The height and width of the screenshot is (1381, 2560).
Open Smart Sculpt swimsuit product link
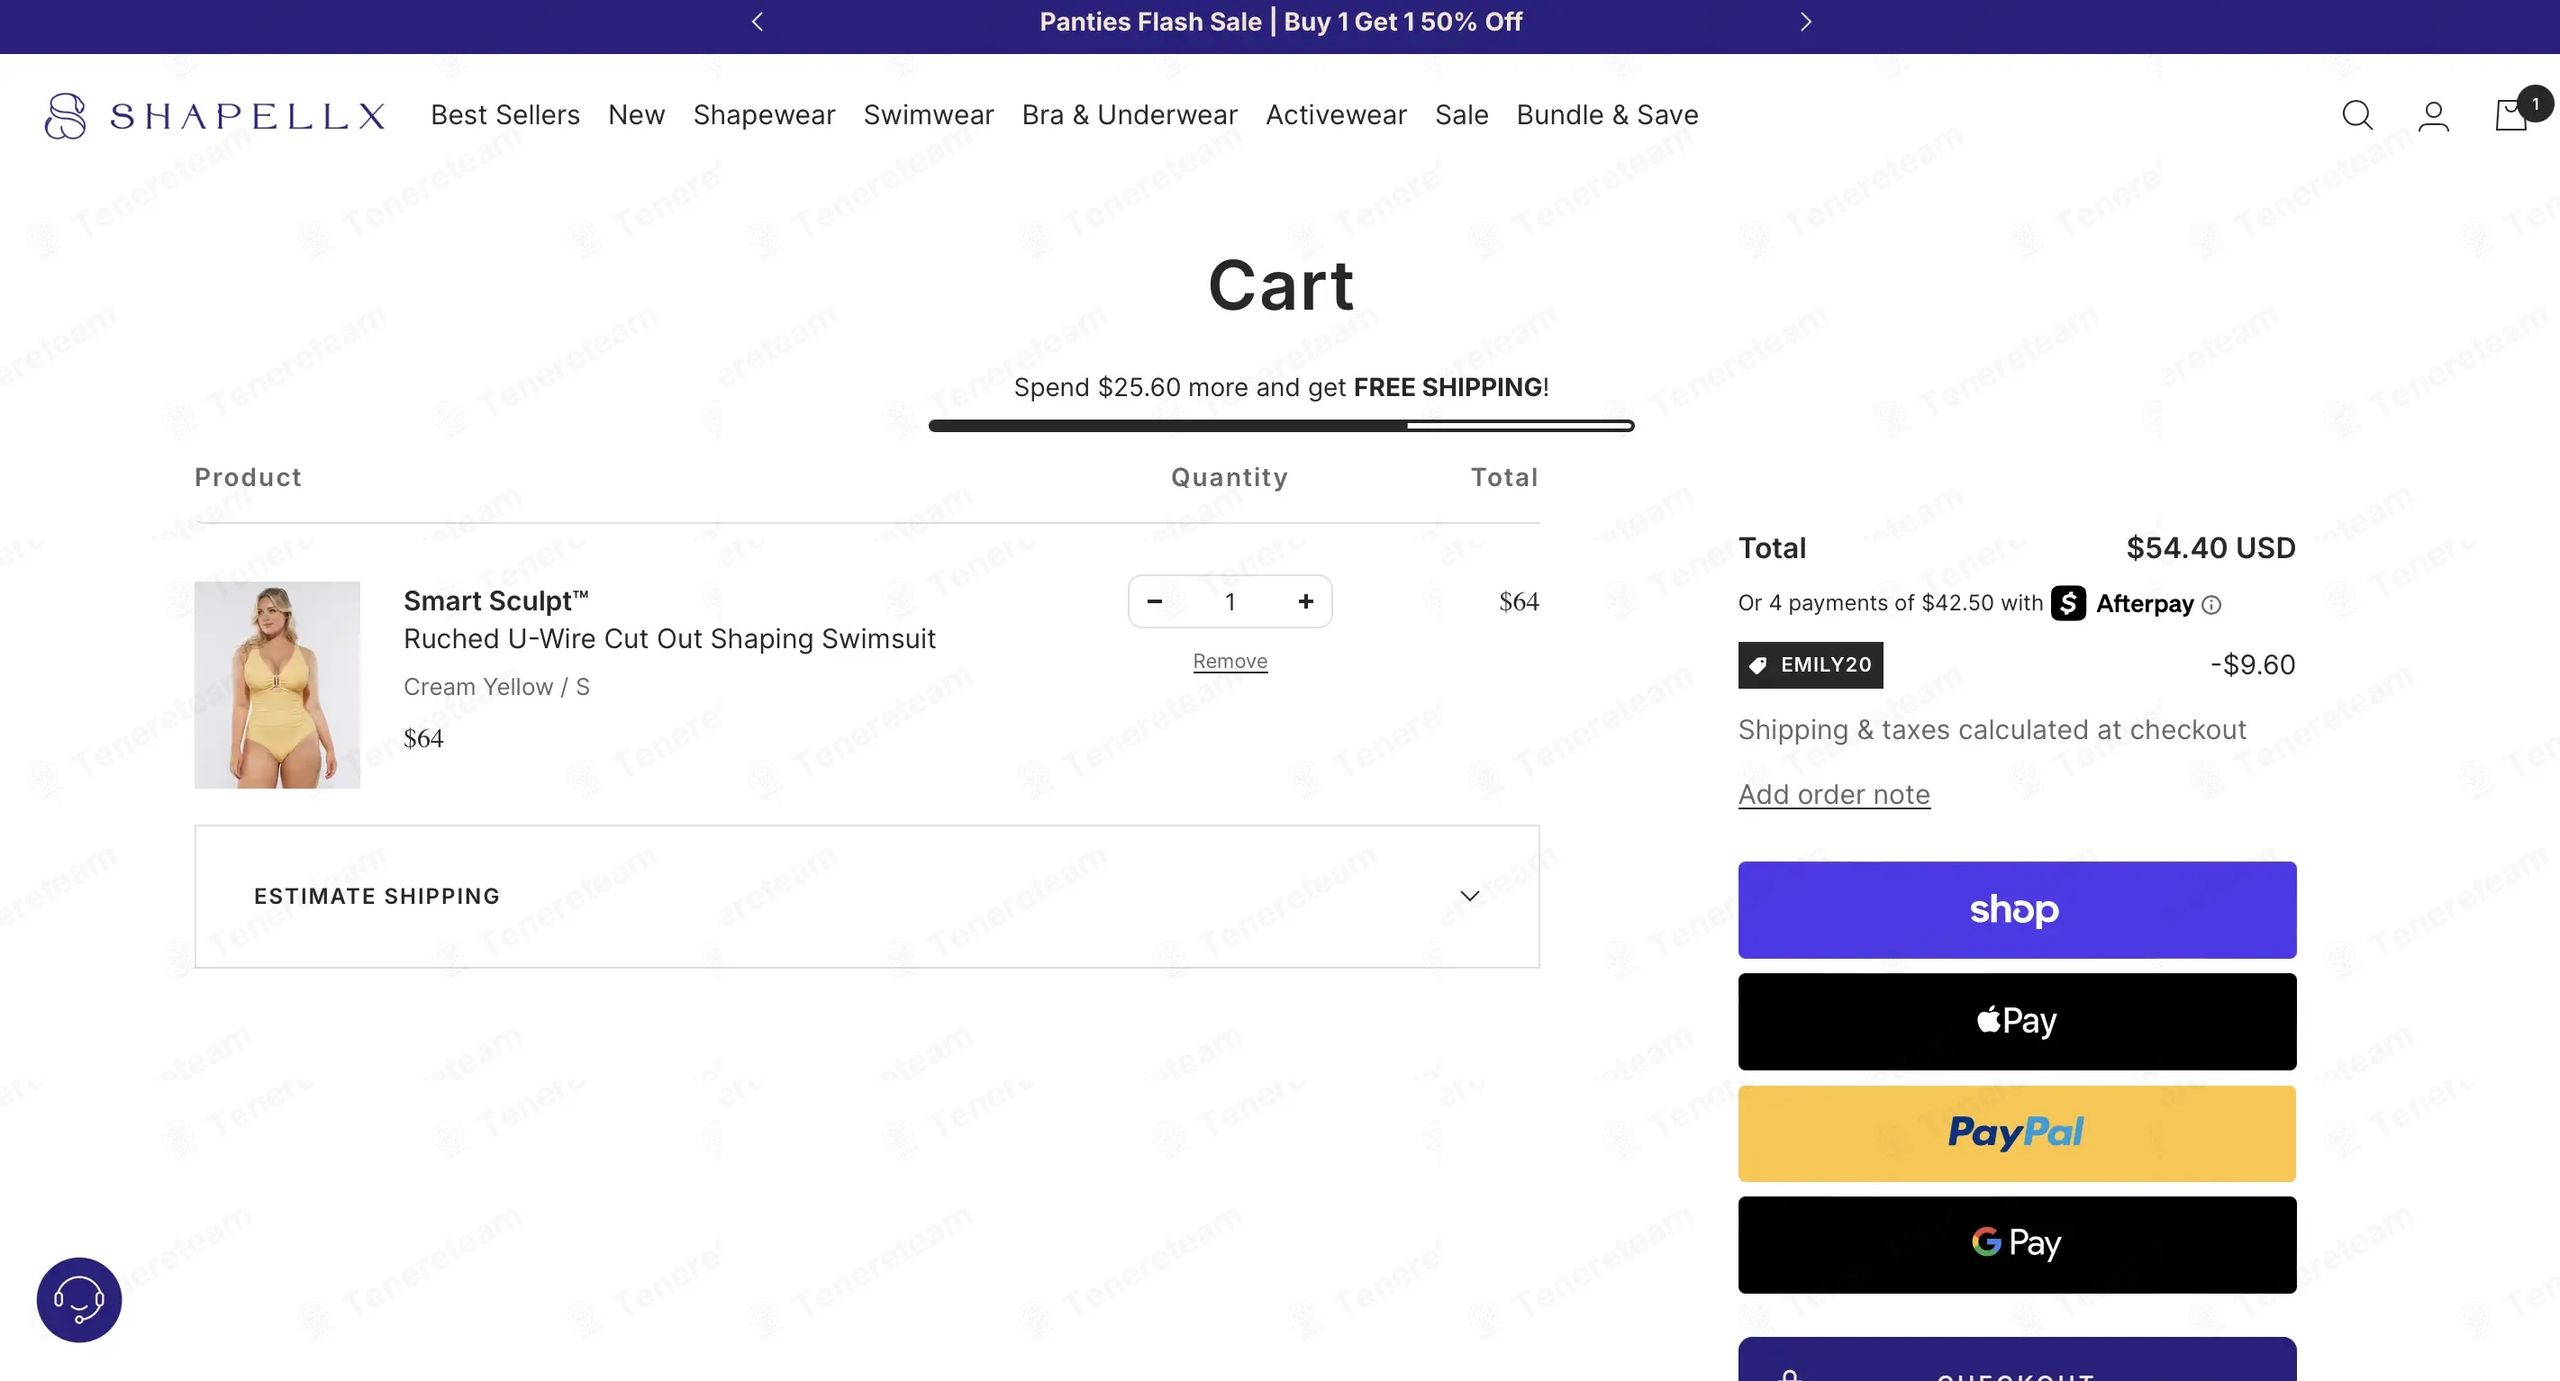(x=669, y=619)
